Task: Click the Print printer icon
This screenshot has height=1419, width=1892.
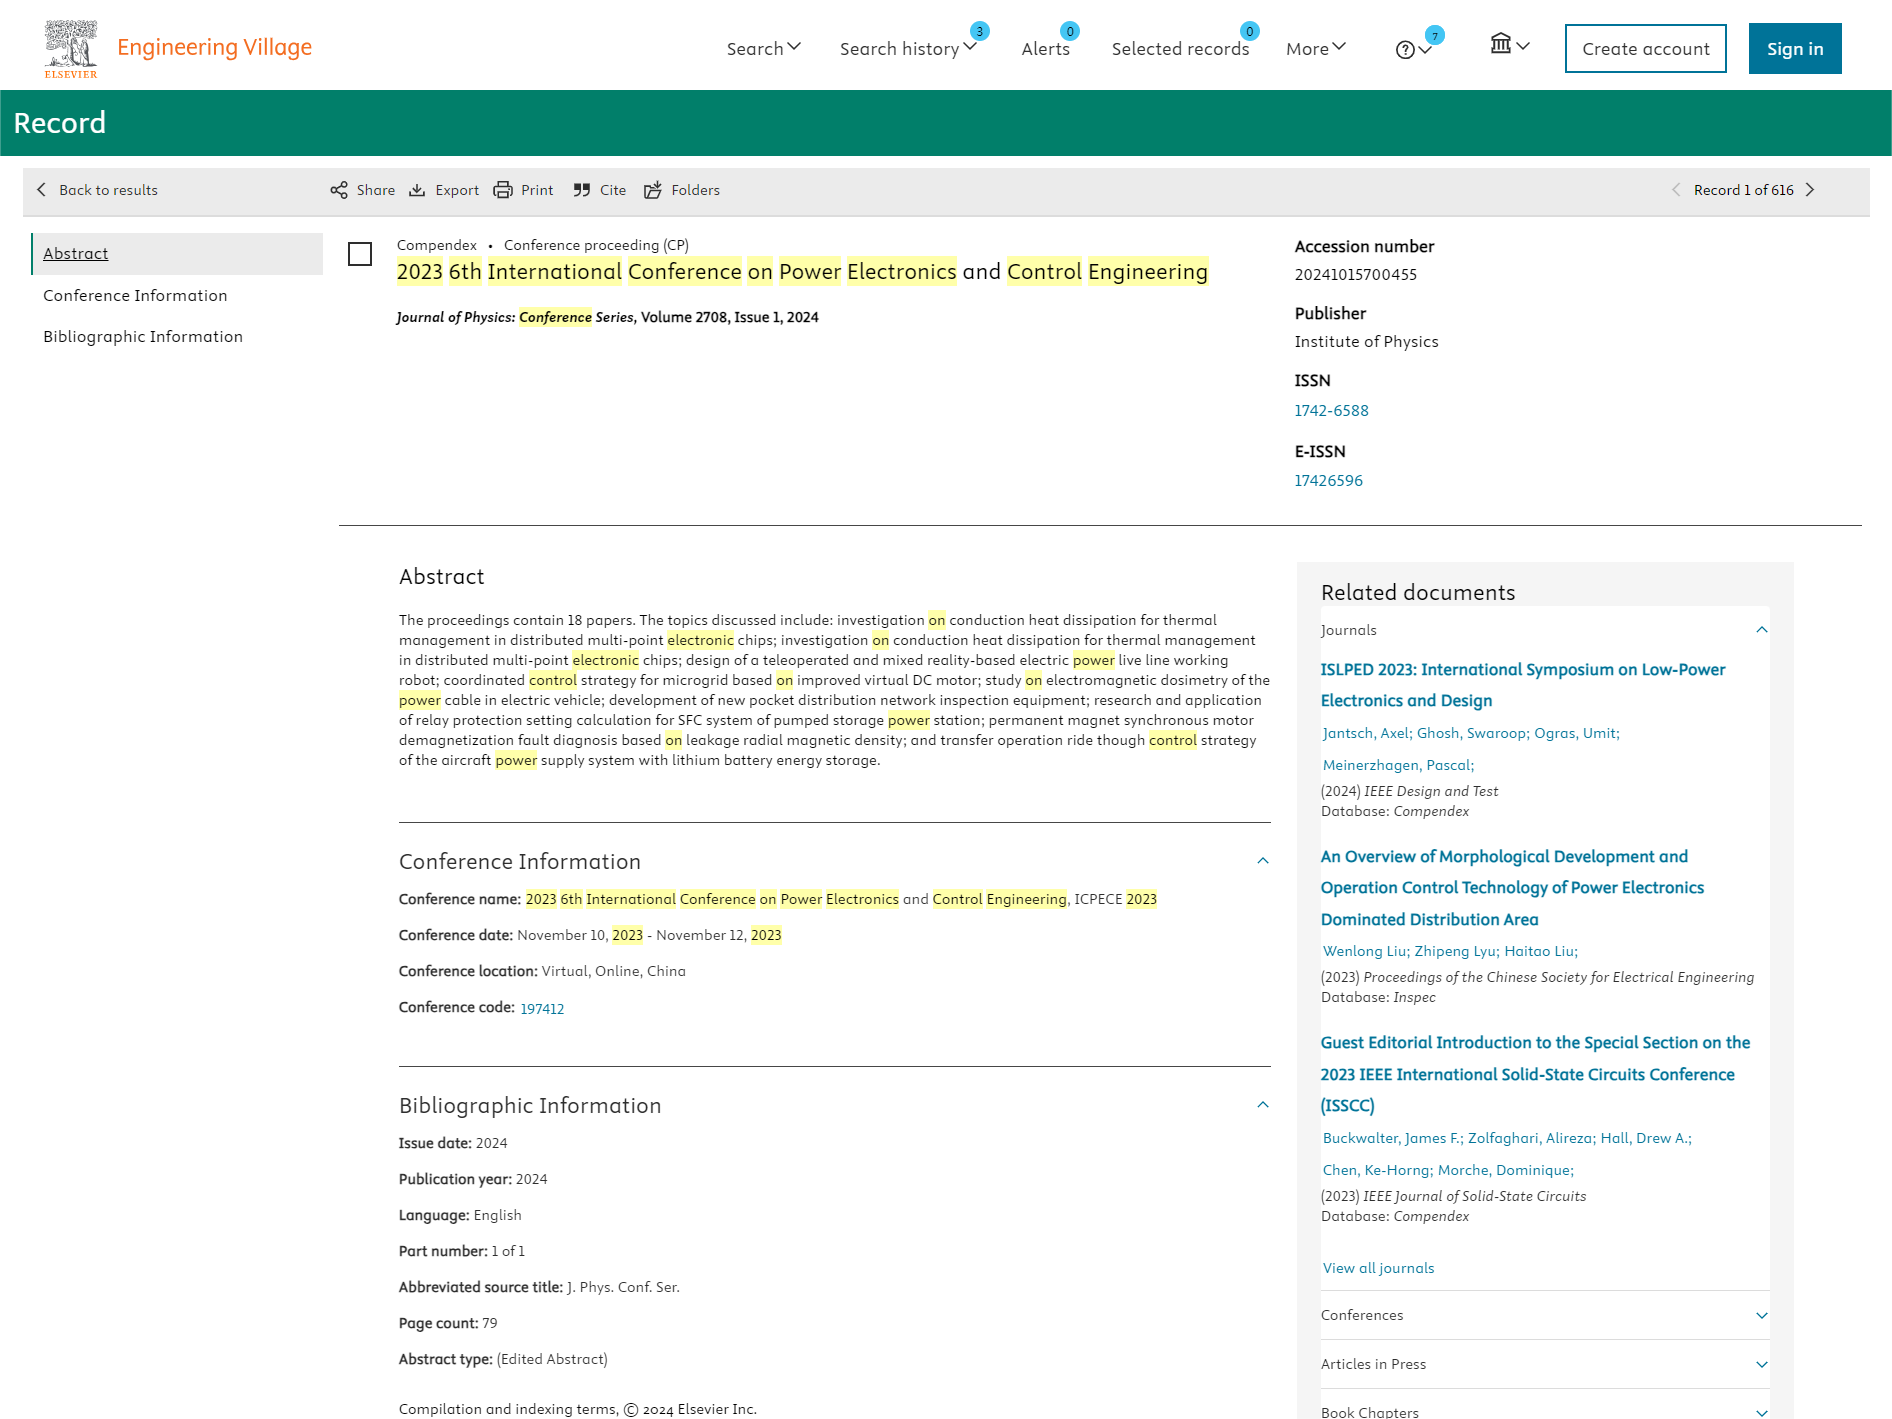Action: pos(503,190)
